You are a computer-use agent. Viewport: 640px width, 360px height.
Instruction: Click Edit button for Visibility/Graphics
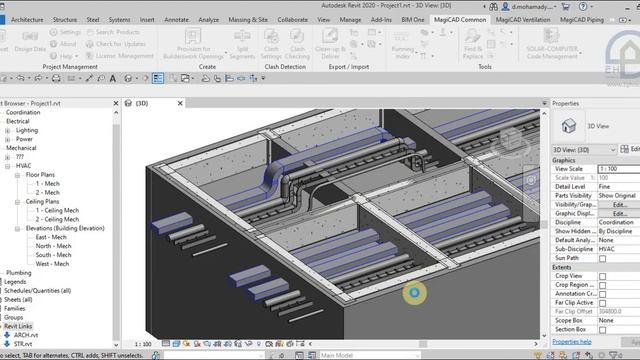pos(619,204)
